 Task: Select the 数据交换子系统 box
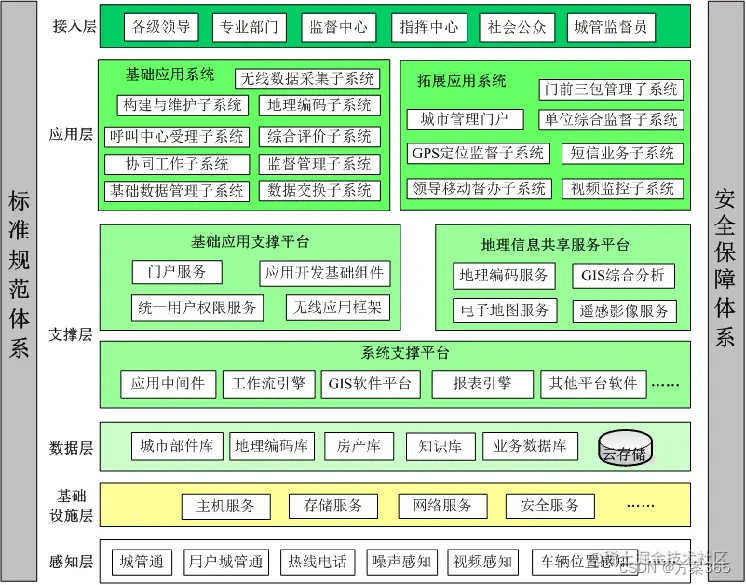tap(320, 191)
